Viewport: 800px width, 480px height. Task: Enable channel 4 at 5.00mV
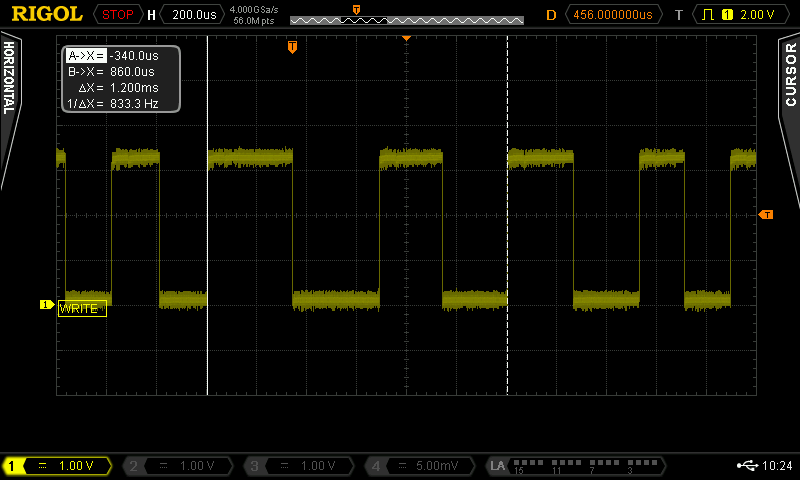click(422, 466)
